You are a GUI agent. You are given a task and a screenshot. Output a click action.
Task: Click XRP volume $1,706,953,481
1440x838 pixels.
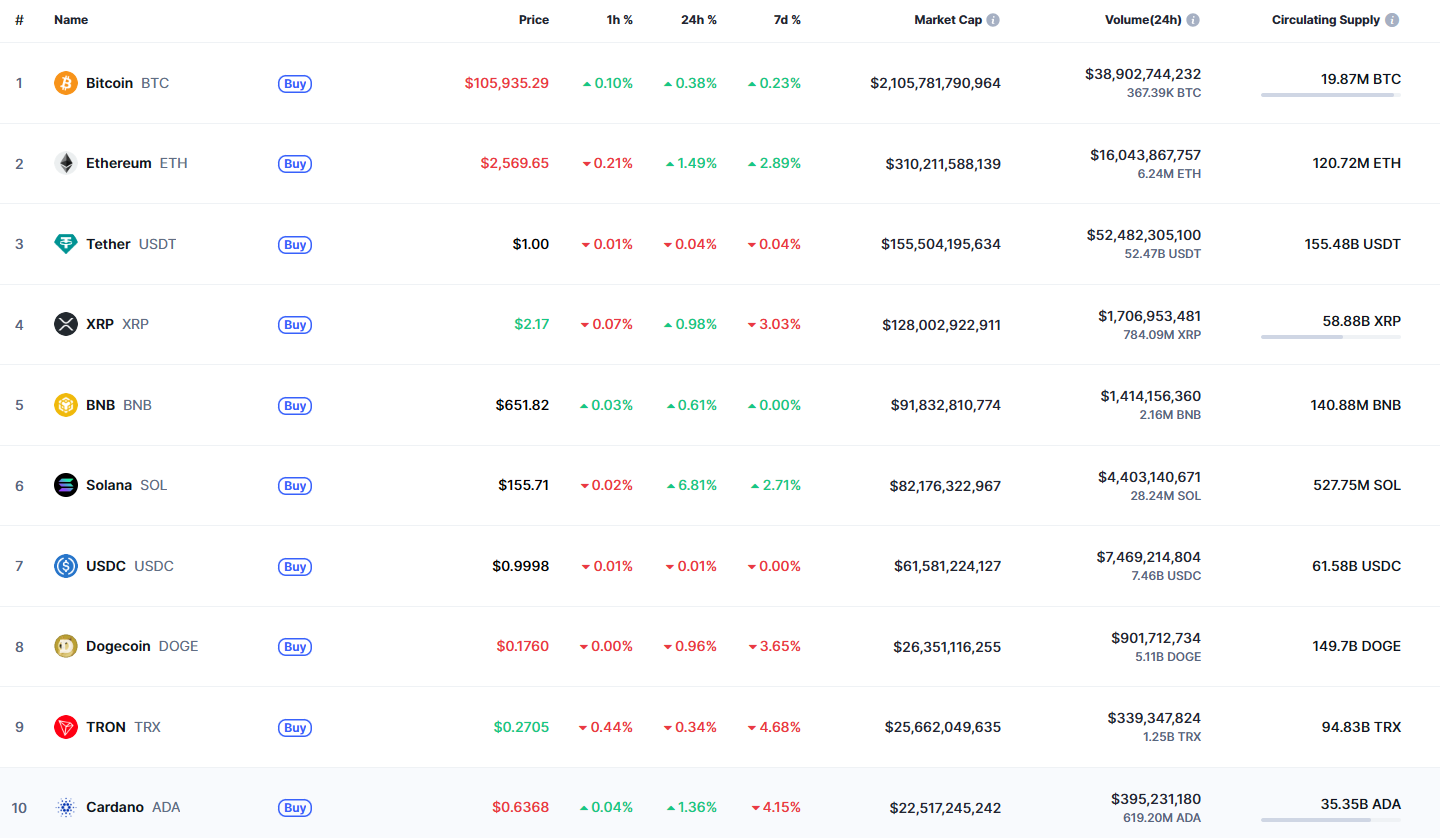1150,316
